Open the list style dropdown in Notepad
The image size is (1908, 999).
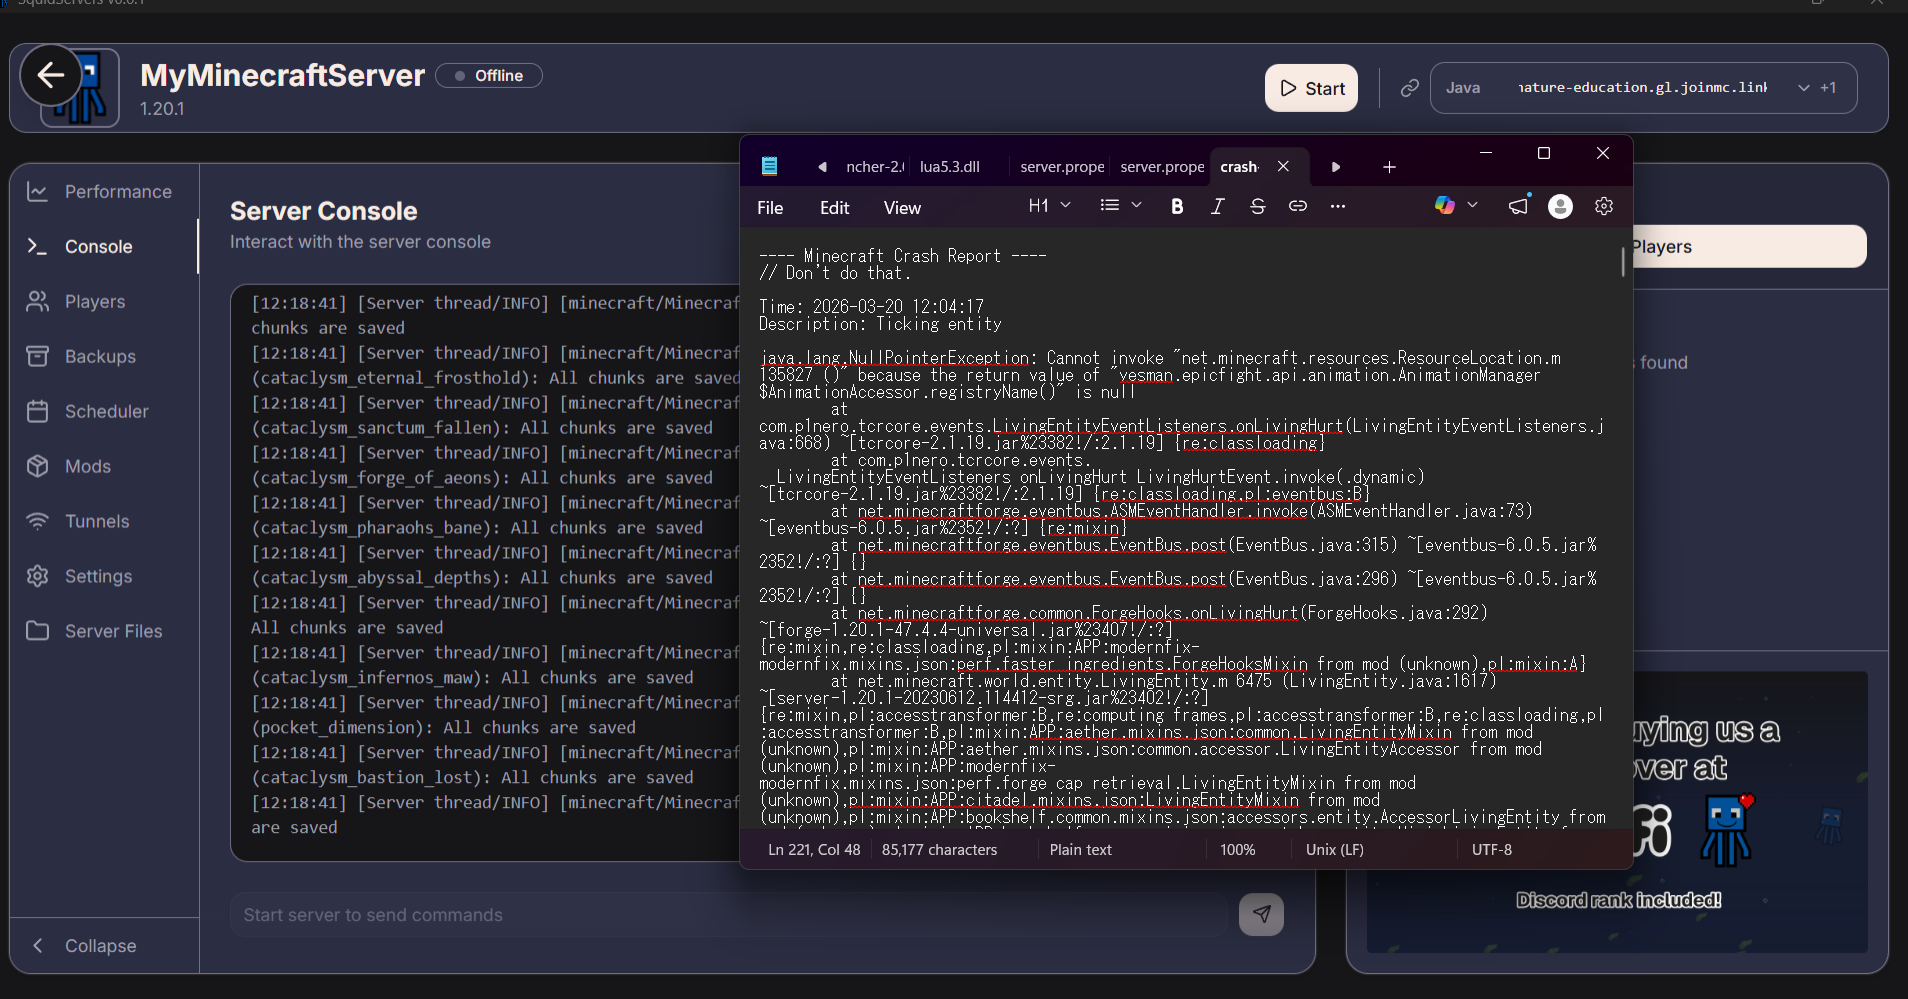point(1120,205)
